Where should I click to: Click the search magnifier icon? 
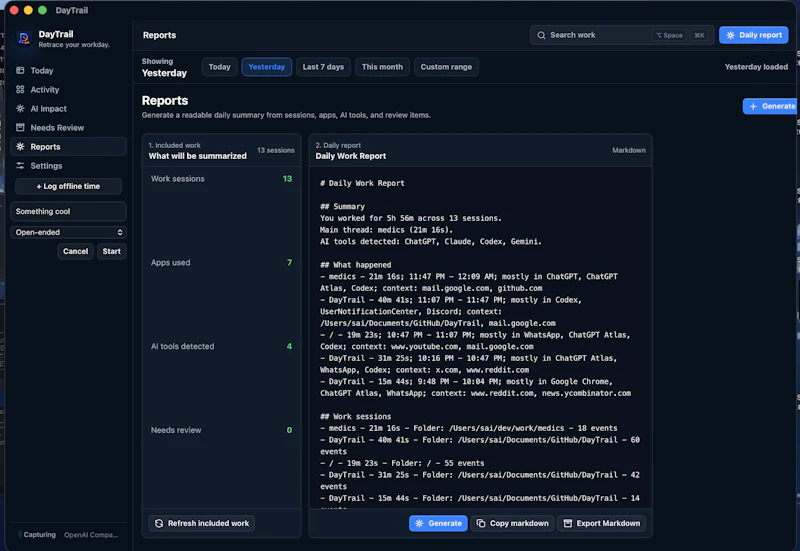tap(541, 35)
